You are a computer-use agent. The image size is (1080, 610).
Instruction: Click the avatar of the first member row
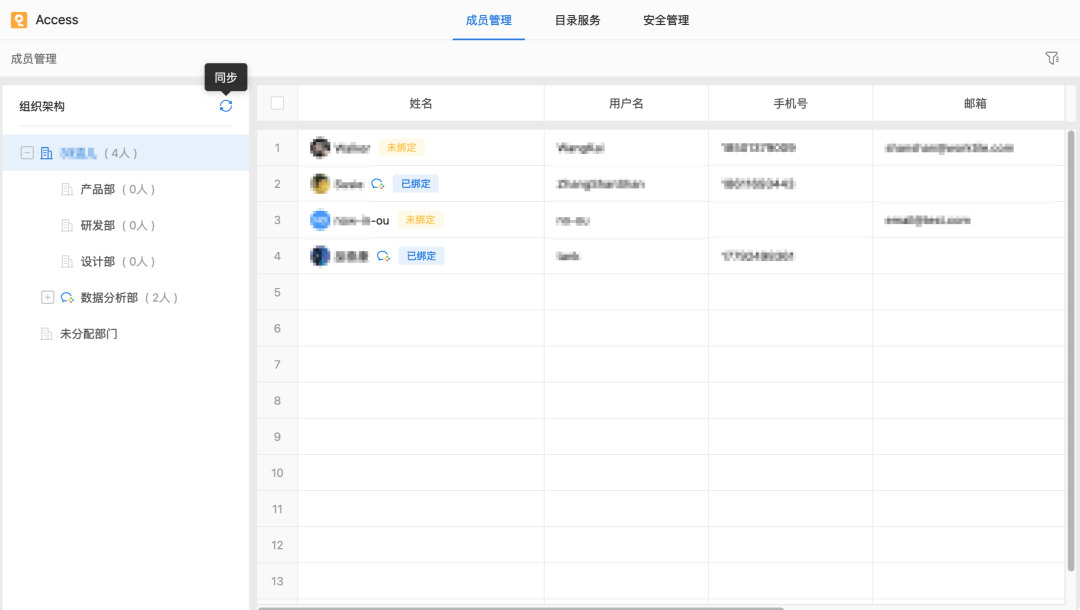pos(320,147)
